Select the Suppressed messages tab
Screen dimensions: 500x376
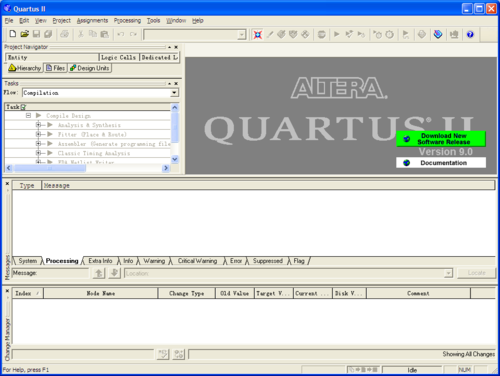coord(267,261)
